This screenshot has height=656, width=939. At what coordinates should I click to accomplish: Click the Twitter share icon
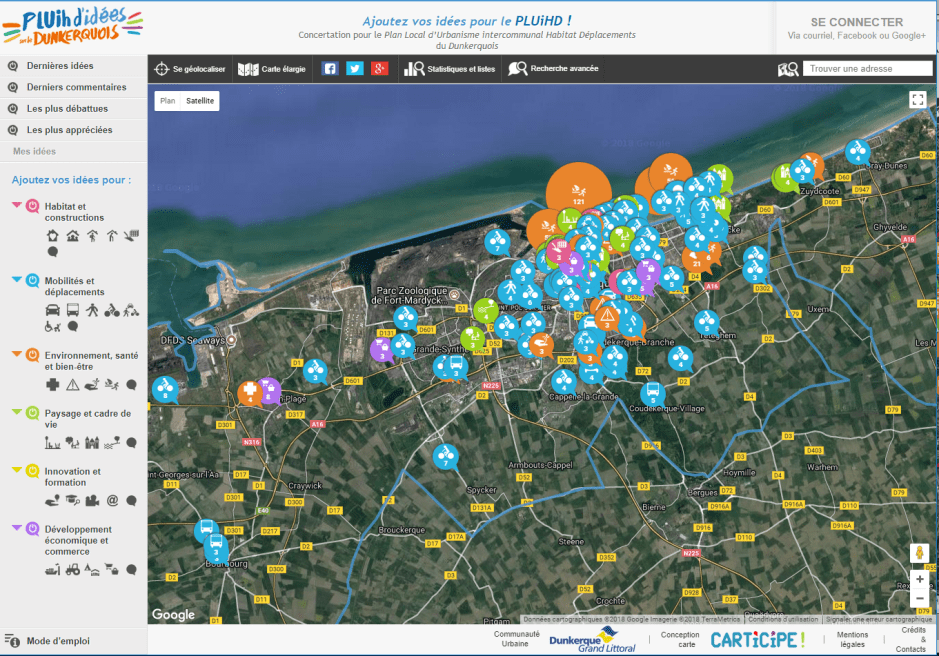point(355,69)
